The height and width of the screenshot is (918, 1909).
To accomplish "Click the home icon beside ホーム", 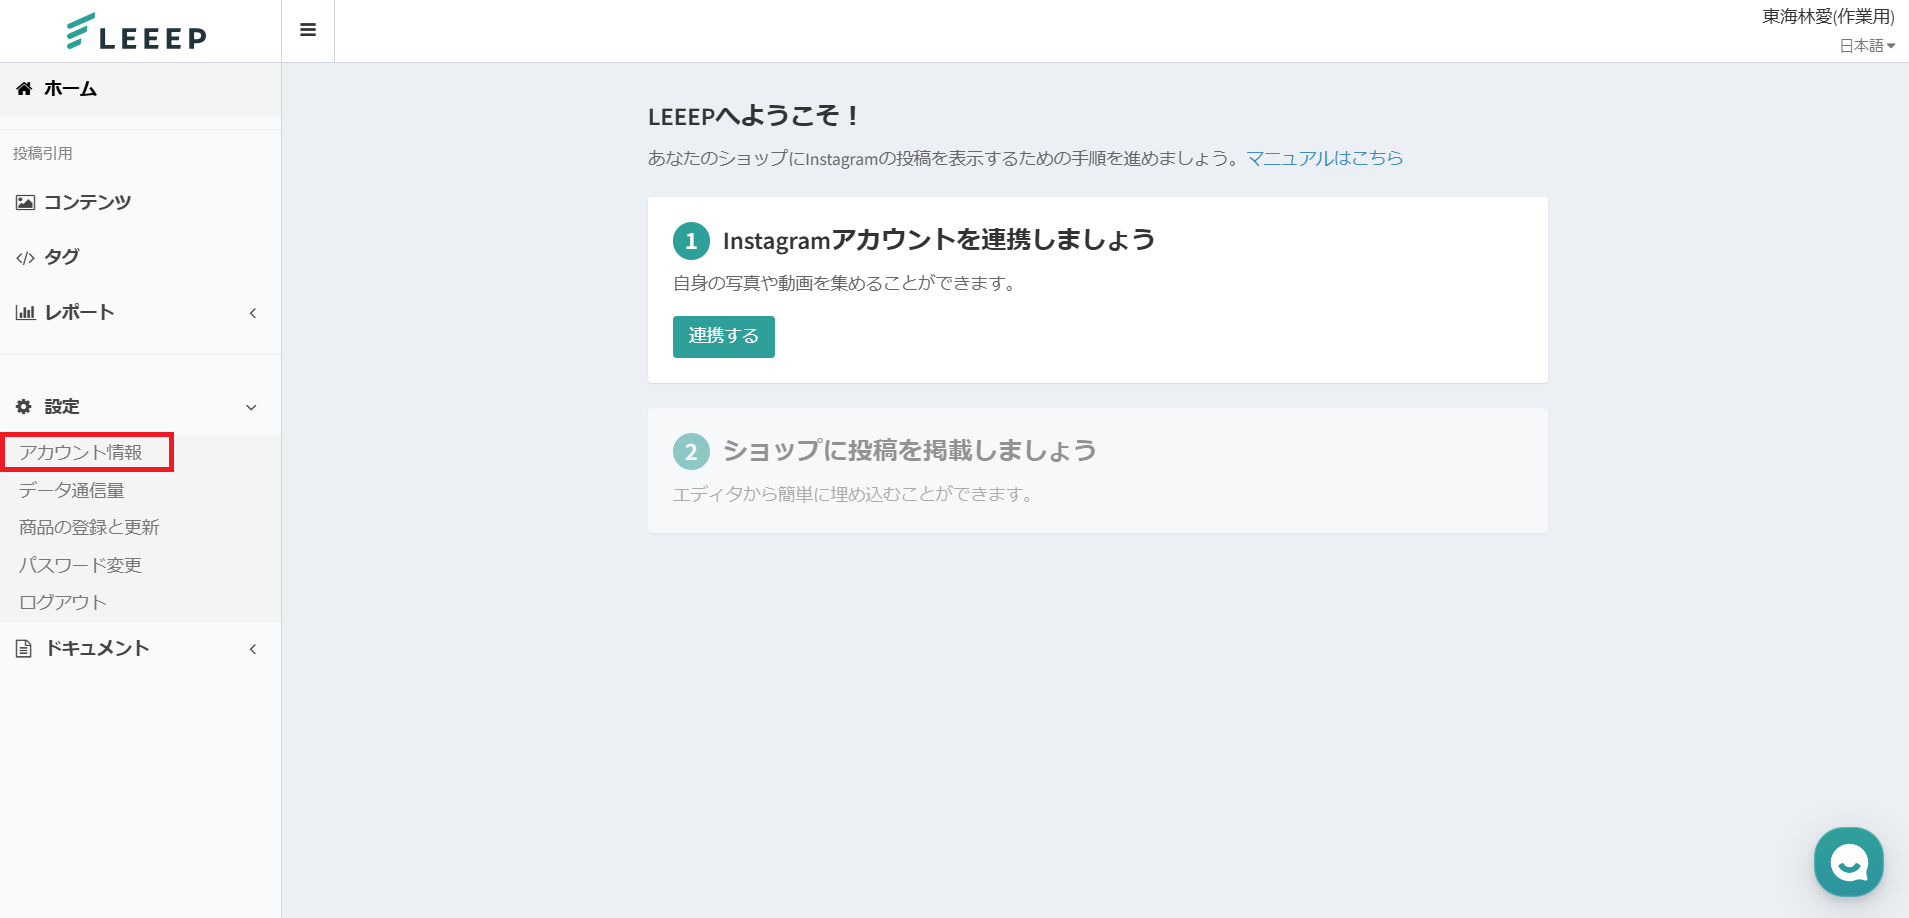I will point(24,89).
